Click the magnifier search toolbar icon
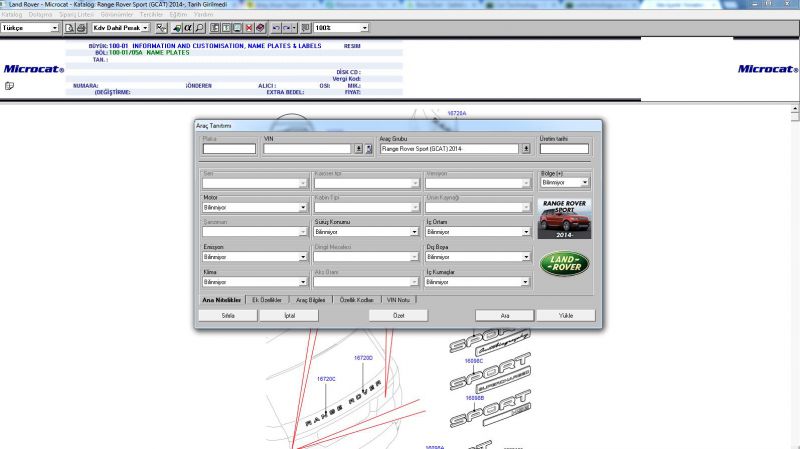Viewport: 800px width, 449px height. (199, 28)
